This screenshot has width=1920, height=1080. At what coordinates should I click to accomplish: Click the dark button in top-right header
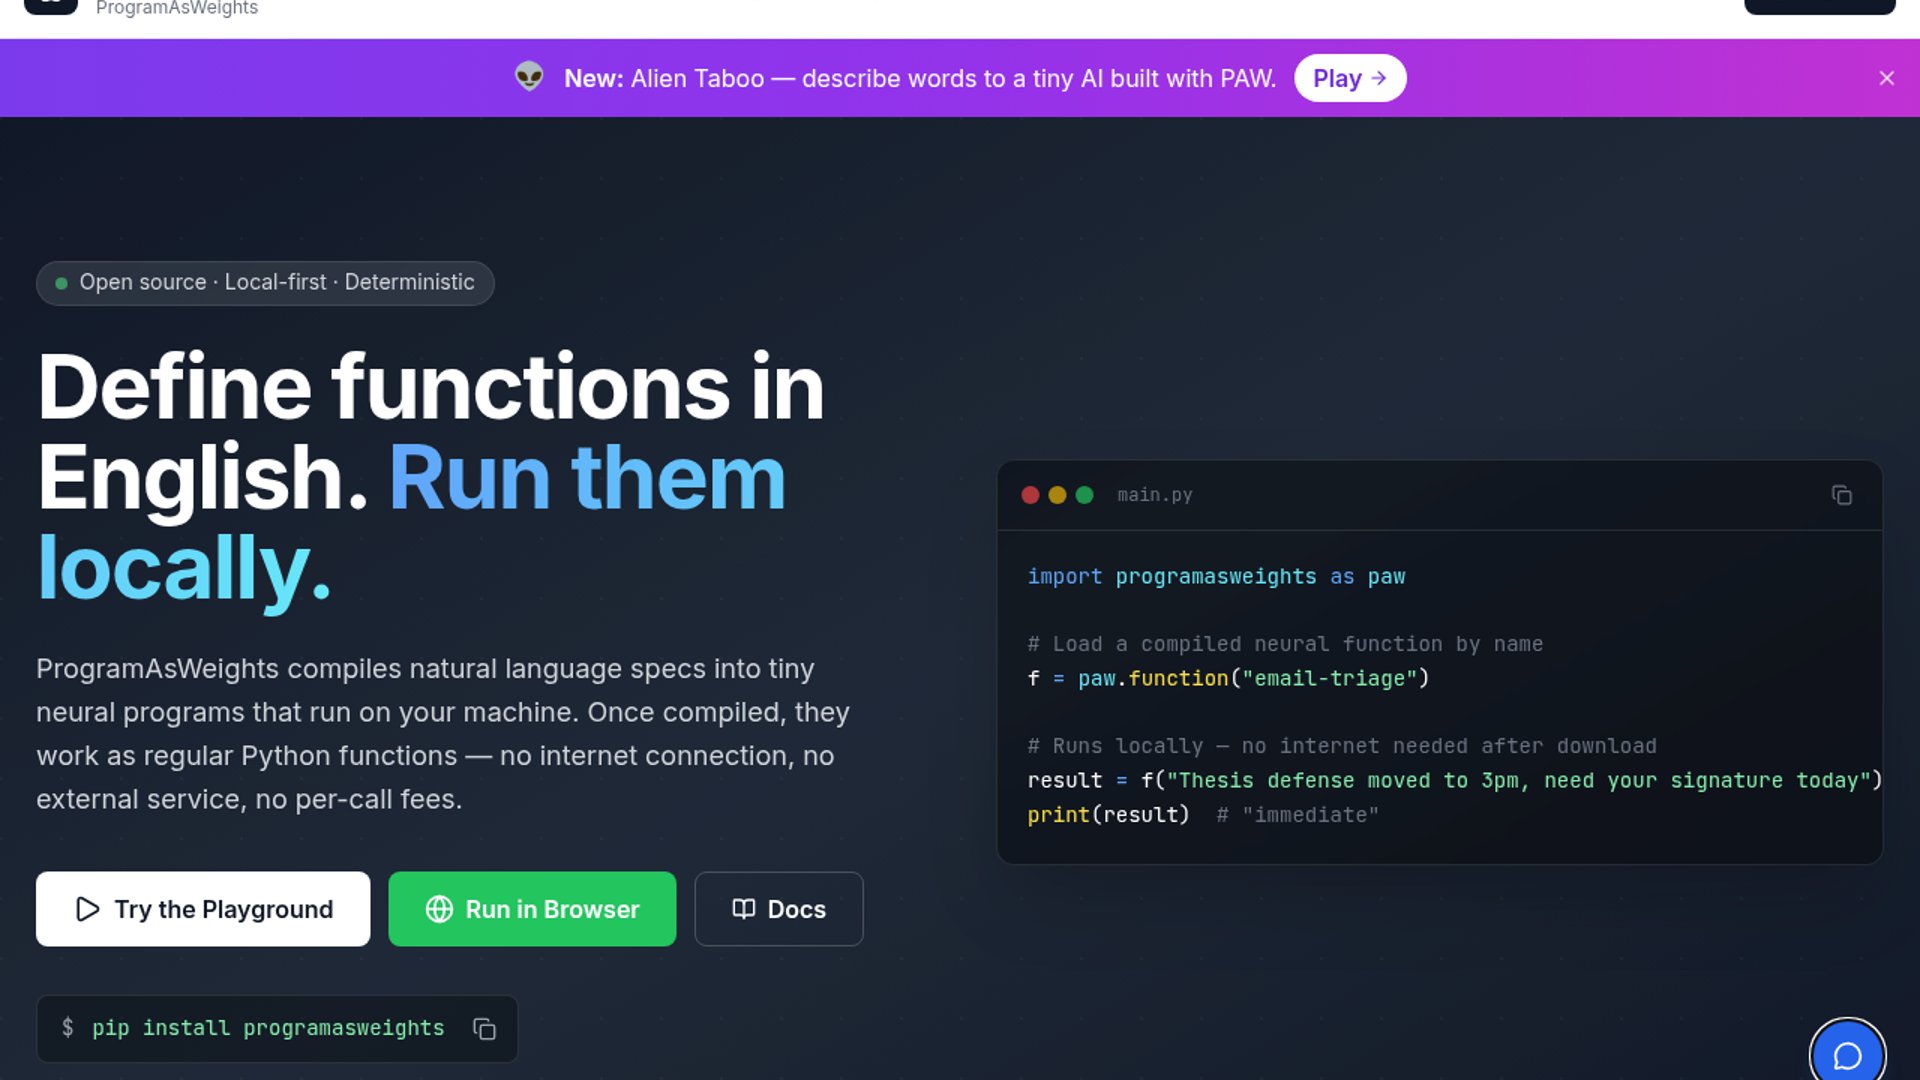pos(1819,6)
